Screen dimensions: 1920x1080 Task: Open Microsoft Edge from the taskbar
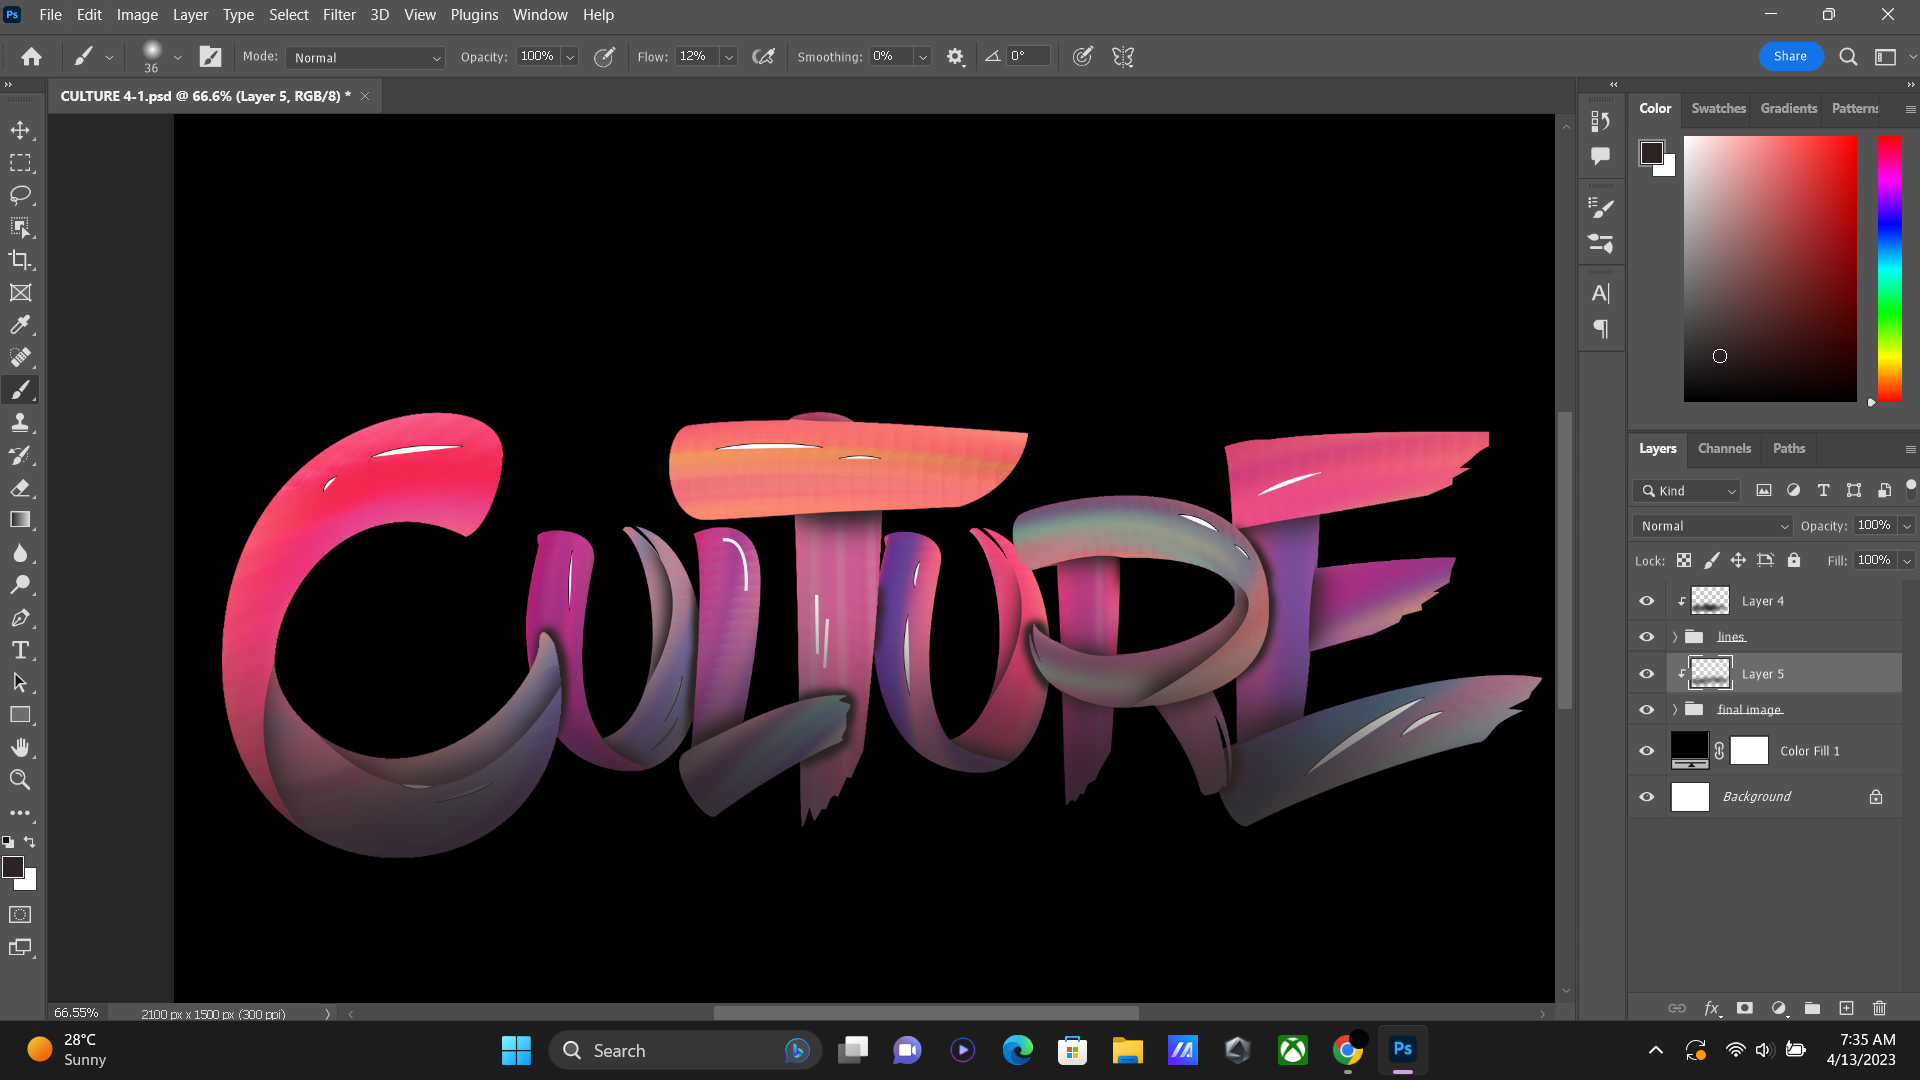tap(1017, 1050)
